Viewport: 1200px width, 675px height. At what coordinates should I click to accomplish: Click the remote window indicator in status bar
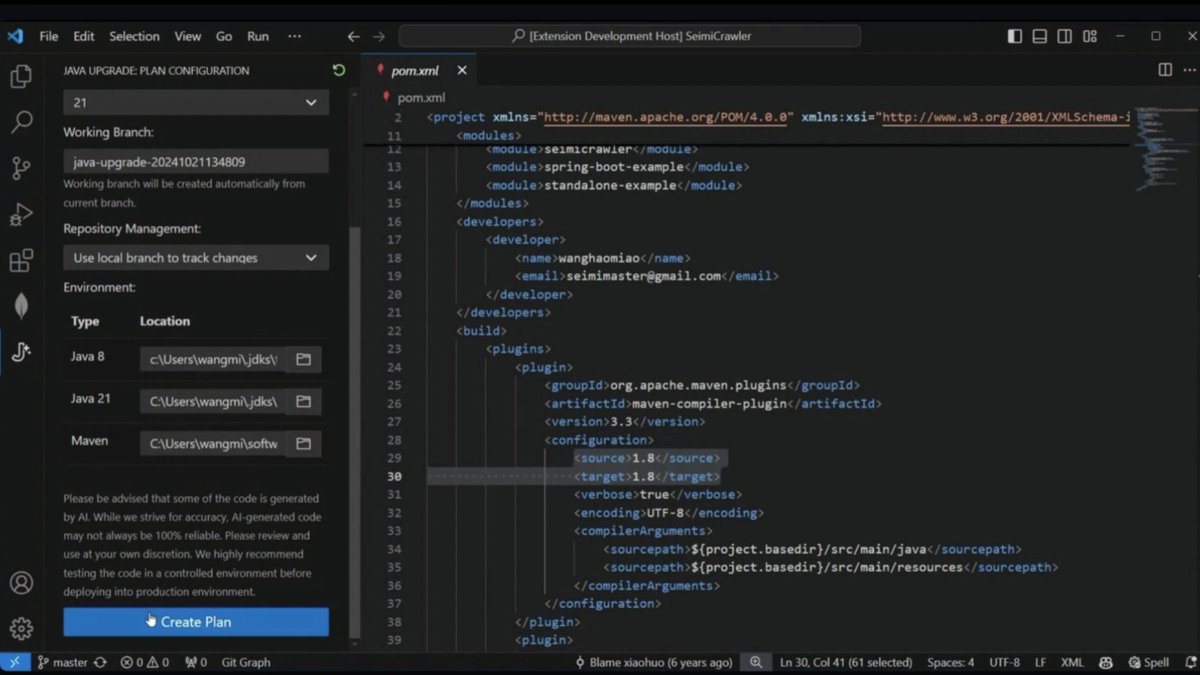click(15, 662)
